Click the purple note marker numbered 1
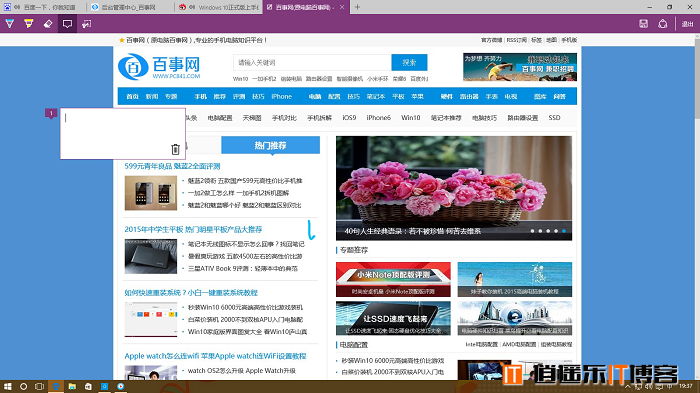 [51, 113]
